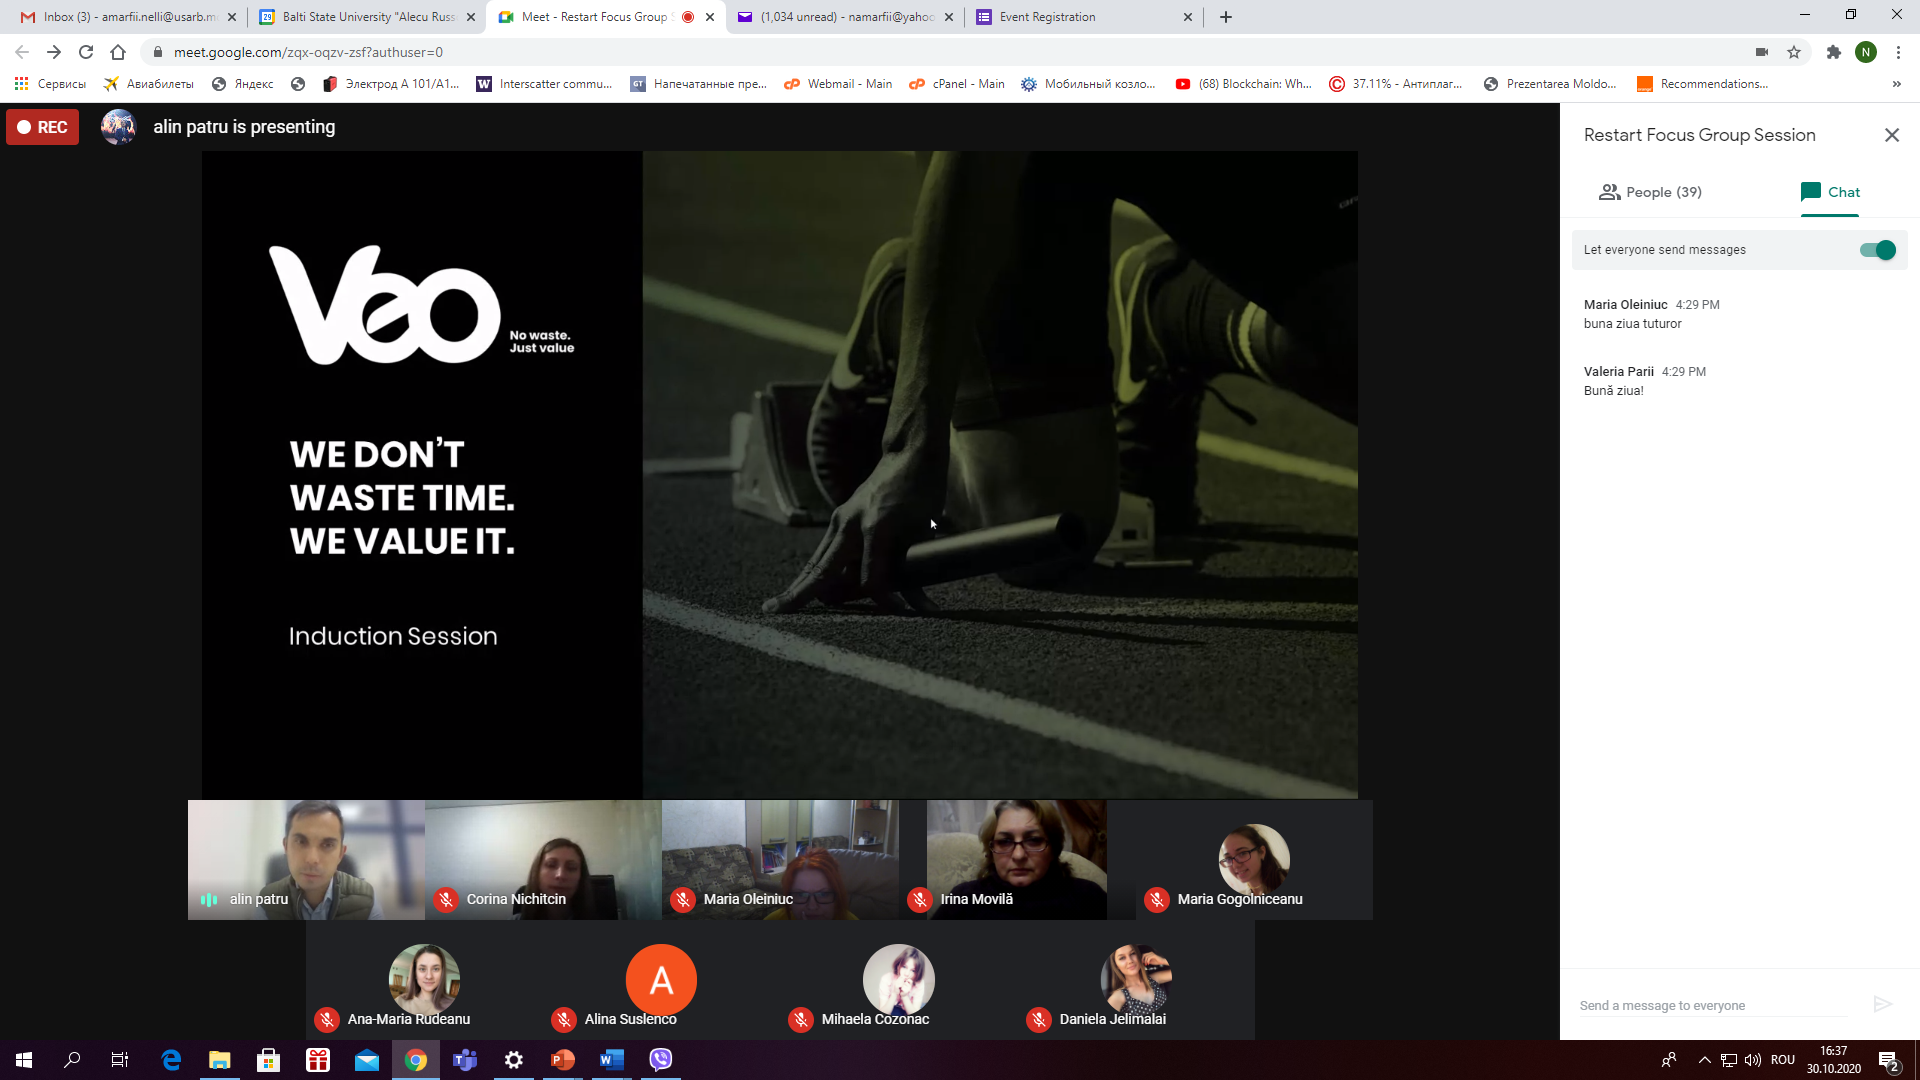
Task: Expand hidden bookmarks chevron
Action: [1896, 84]
